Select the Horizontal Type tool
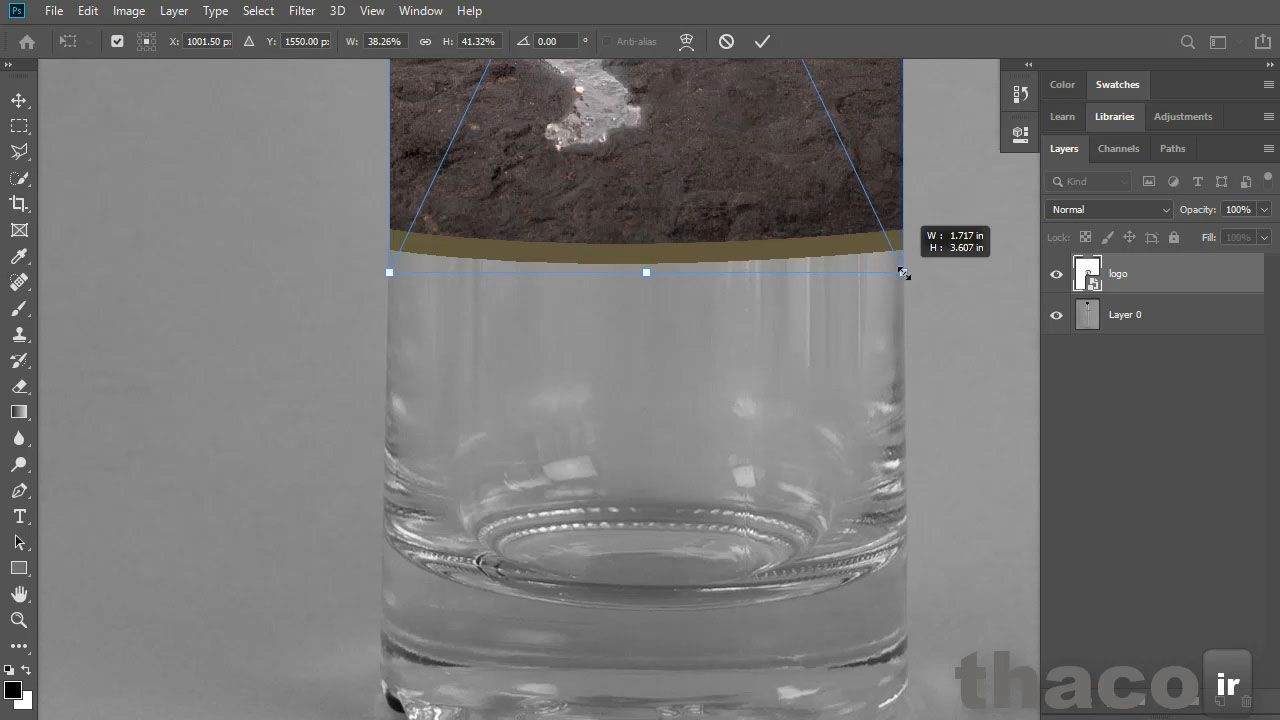This screenshot has height=720, width=1280. click(x=19, y=516)
